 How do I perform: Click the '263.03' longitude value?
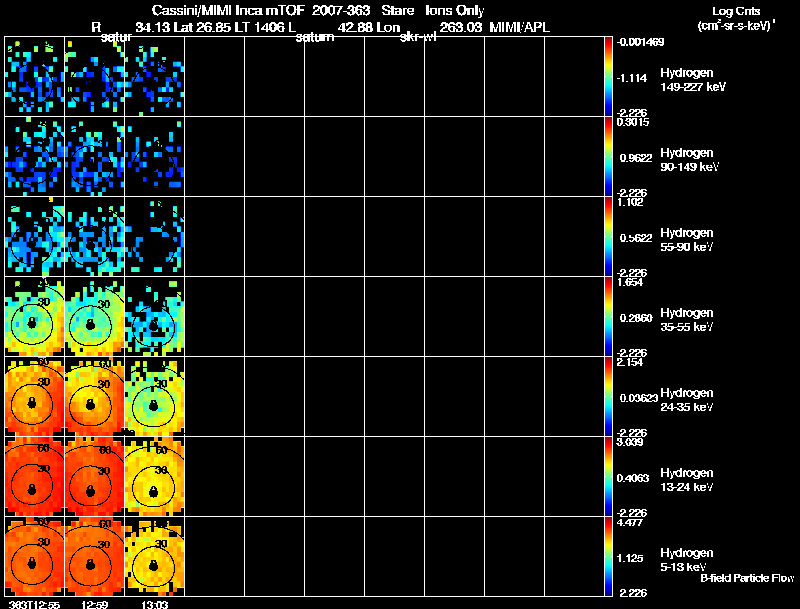pos(460,27)
